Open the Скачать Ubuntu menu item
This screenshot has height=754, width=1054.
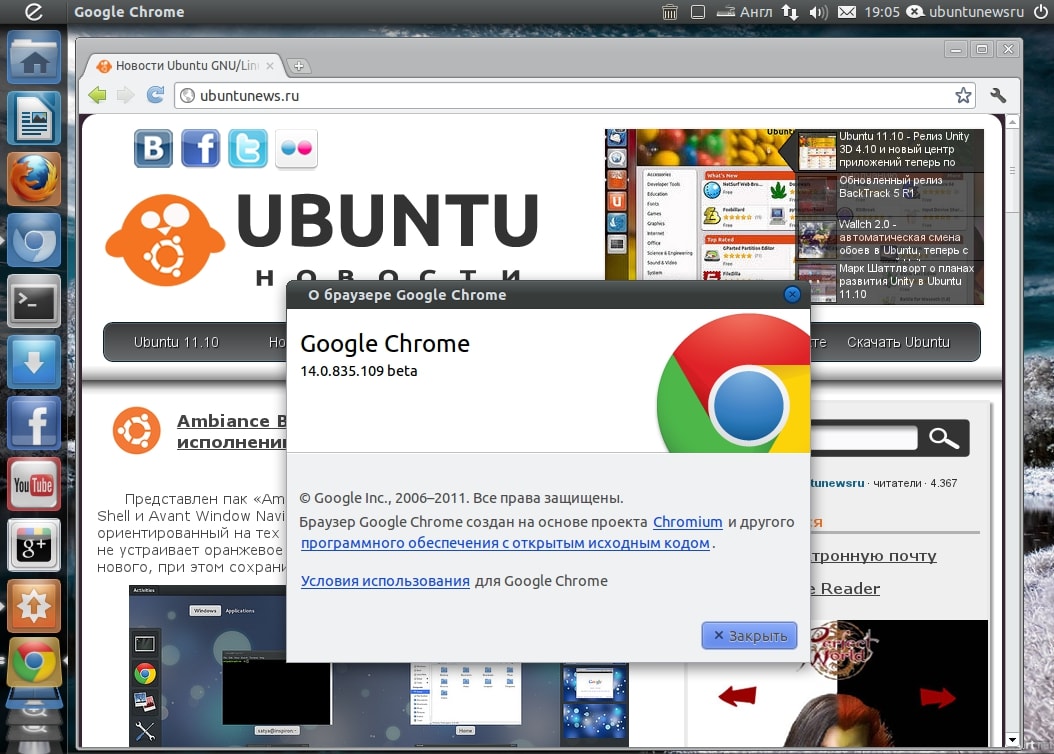[898, 342]
